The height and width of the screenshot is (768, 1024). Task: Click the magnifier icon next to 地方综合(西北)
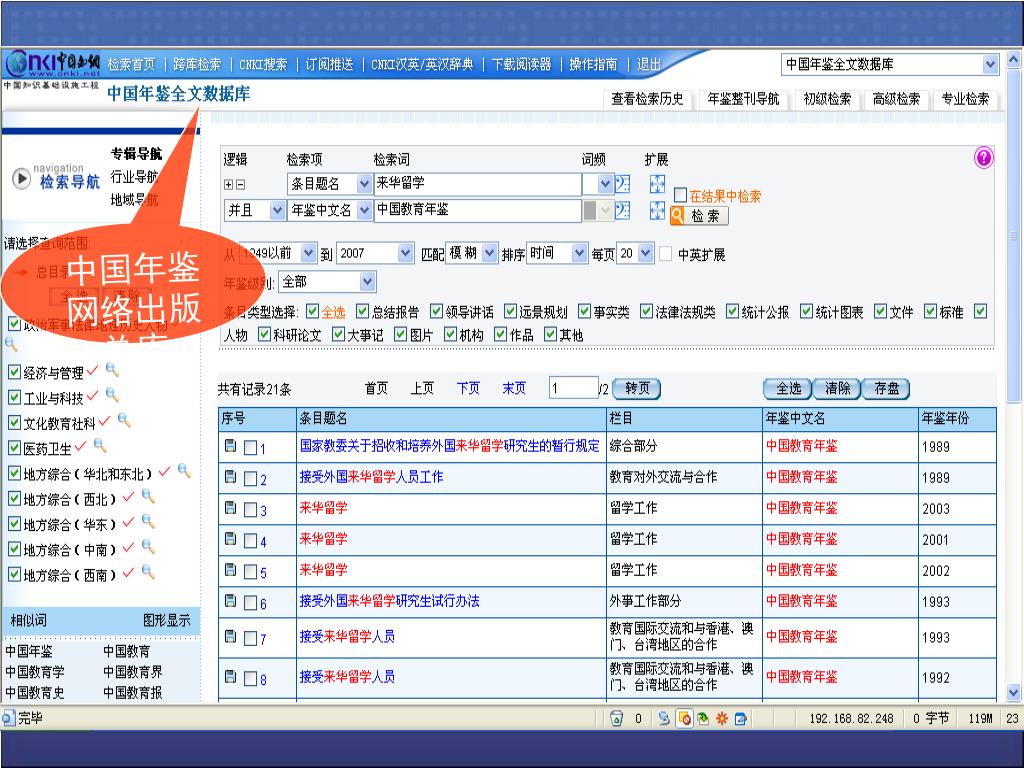point(148,496)
